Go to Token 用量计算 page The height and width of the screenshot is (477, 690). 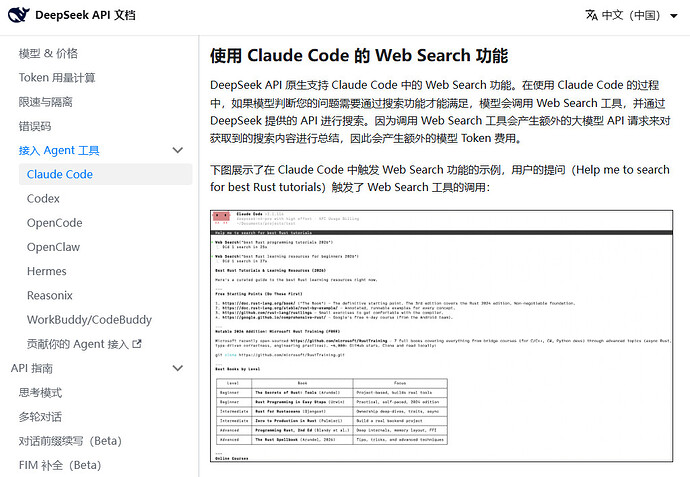pos(57,78)
